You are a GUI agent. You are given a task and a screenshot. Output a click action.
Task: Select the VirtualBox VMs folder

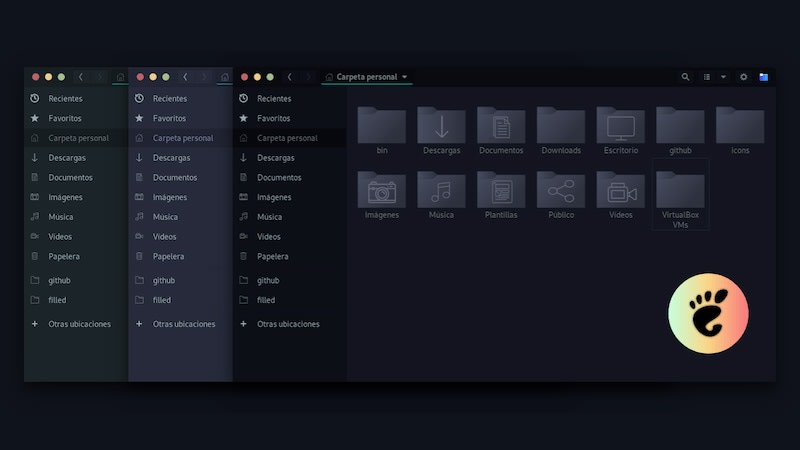point(680,194)
